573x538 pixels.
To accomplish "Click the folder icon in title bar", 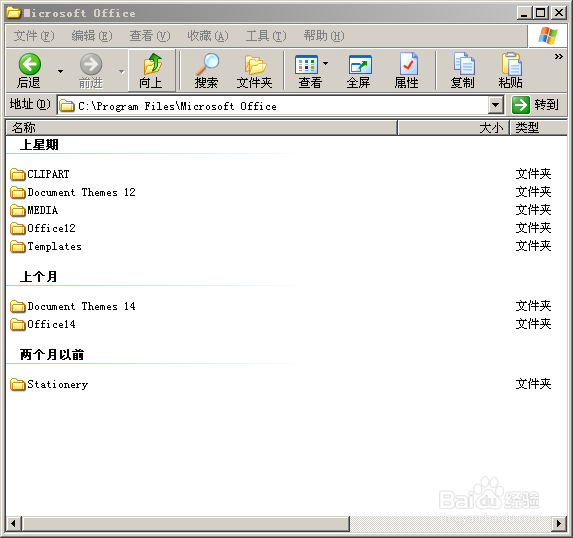I will pyautogui.click(x=14, y=13).
